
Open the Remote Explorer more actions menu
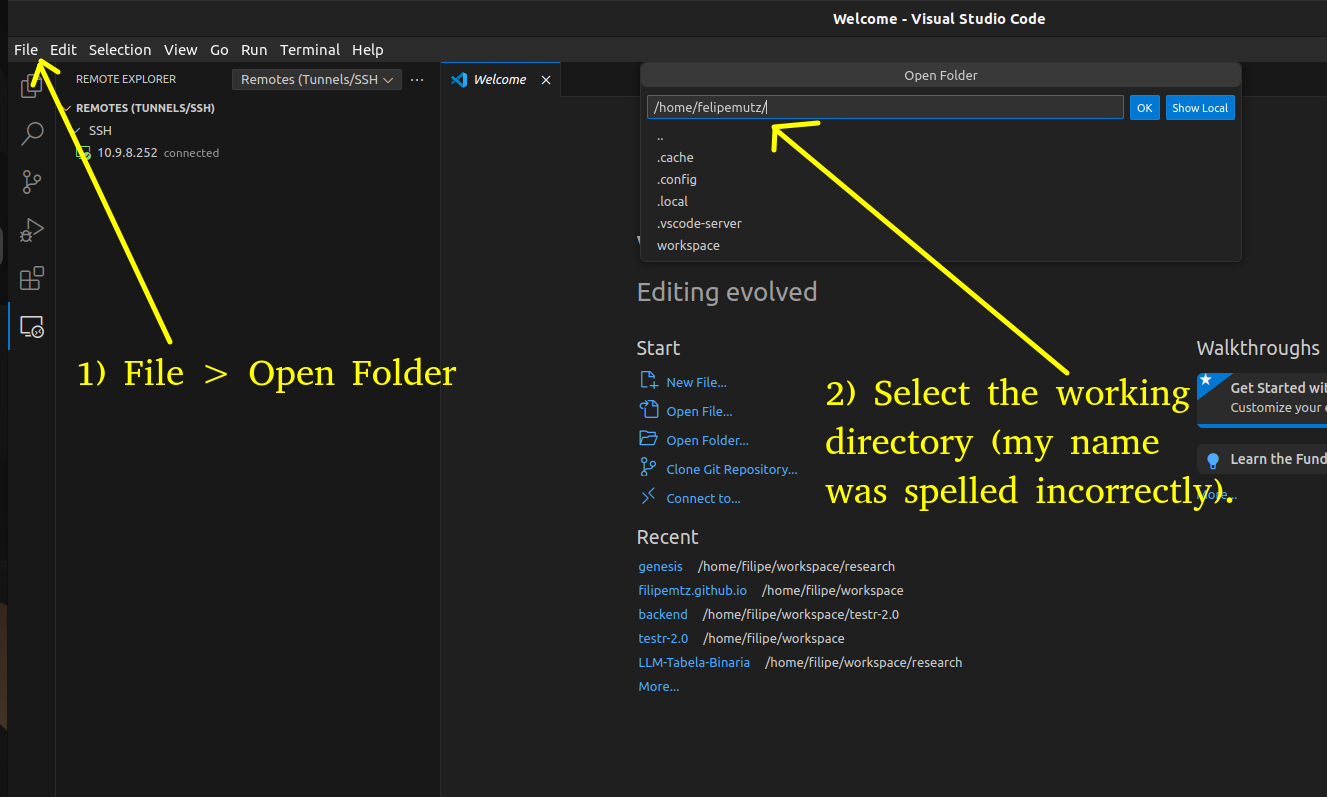click(417, 79)
